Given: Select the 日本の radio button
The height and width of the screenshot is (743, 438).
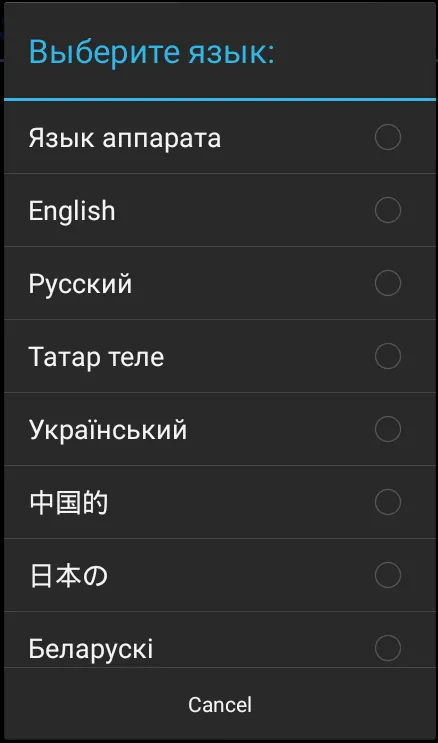Looking at the screenshot, I should click(x=388, y=575).
